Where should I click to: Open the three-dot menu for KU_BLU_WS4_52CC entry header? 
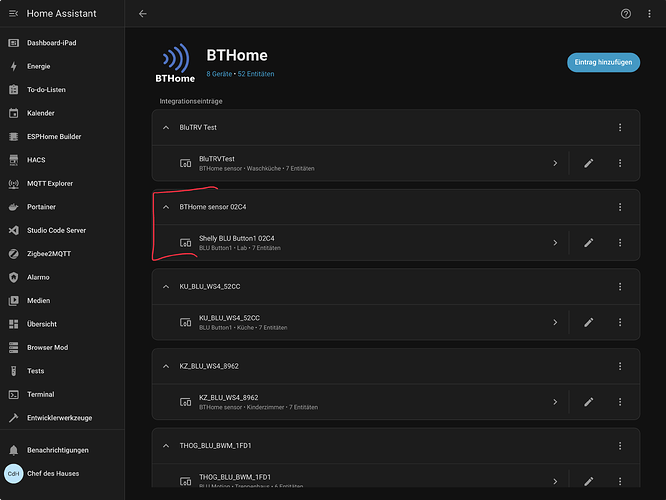coord(620,287)
